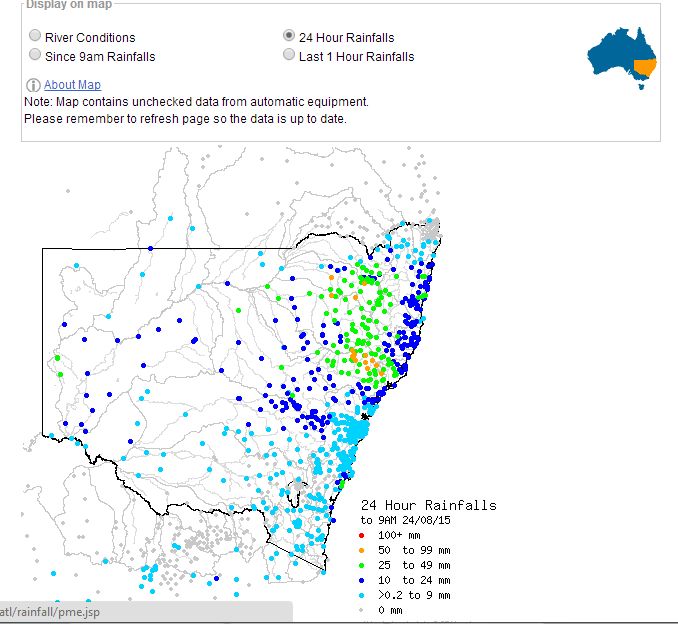Click the 24 Hour Rainfalls legend title

[428, 506]
